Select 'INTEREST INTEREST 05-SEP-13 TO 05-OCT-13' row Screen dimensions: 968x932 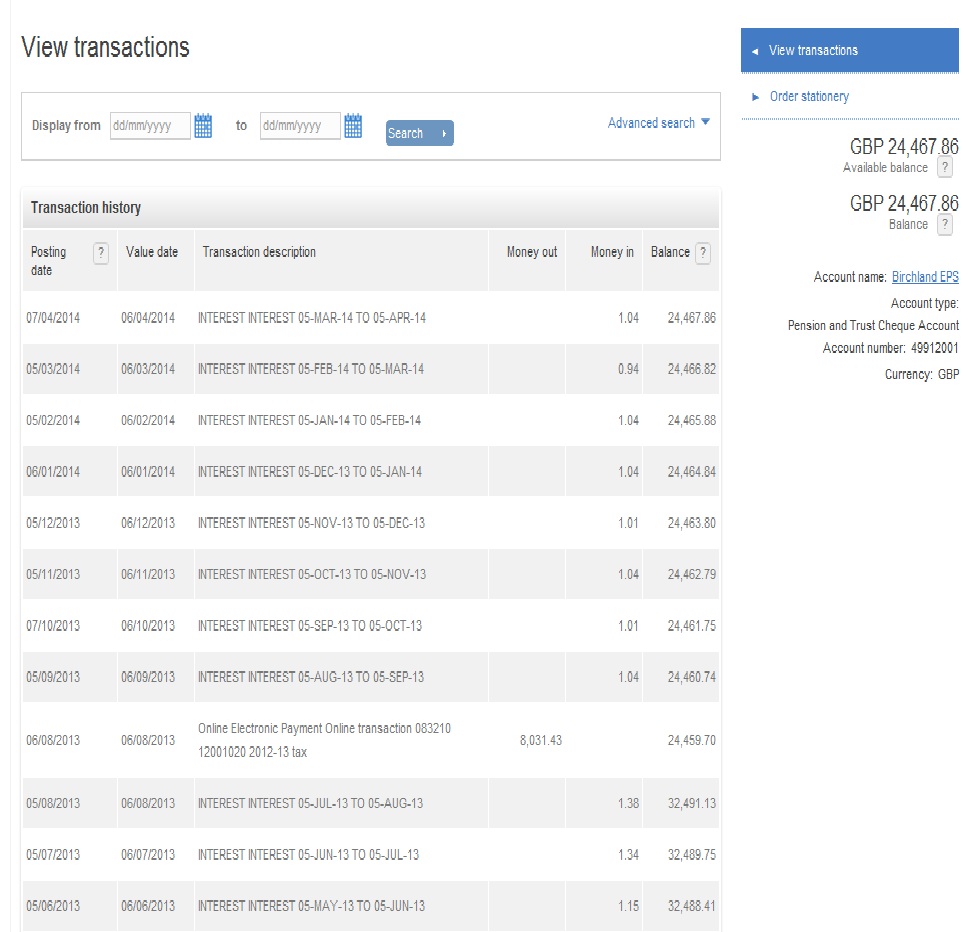pos(370,626)
